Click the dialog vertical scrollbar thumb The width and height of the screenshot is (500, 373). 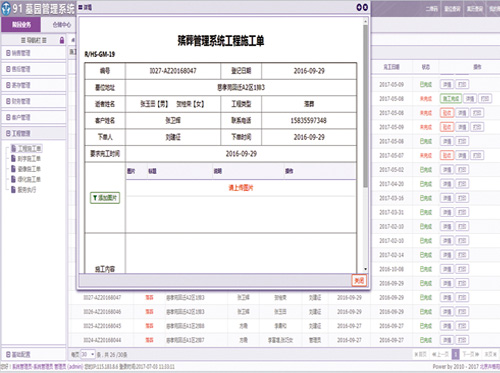click(x=365, y=106)
